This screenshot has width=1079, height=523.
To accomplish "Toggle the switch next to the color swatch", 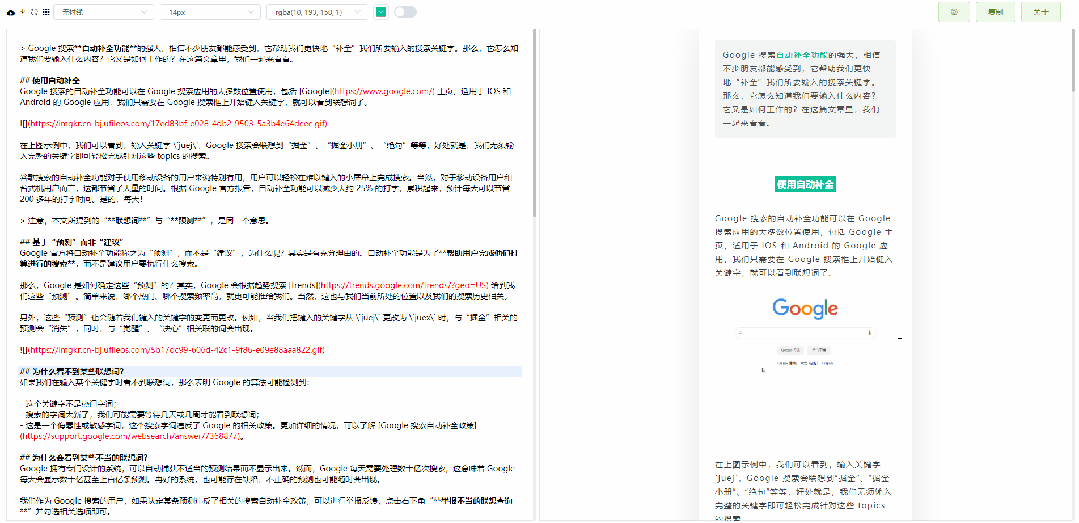I will (x=405, y=12).
